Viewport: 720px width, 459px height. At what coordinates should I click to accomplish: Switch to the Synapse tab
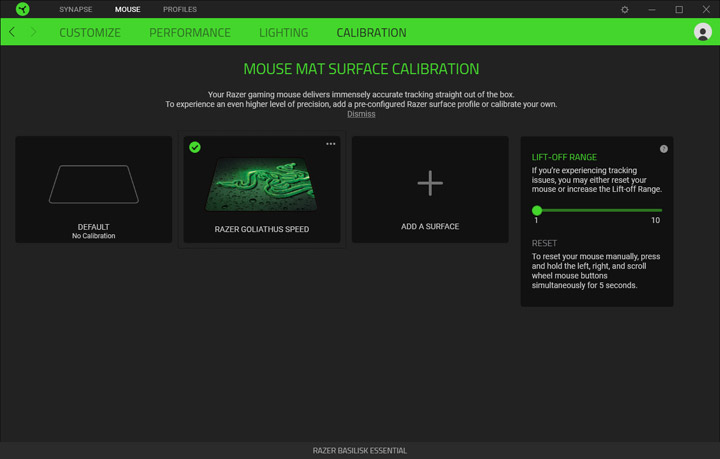75,9
